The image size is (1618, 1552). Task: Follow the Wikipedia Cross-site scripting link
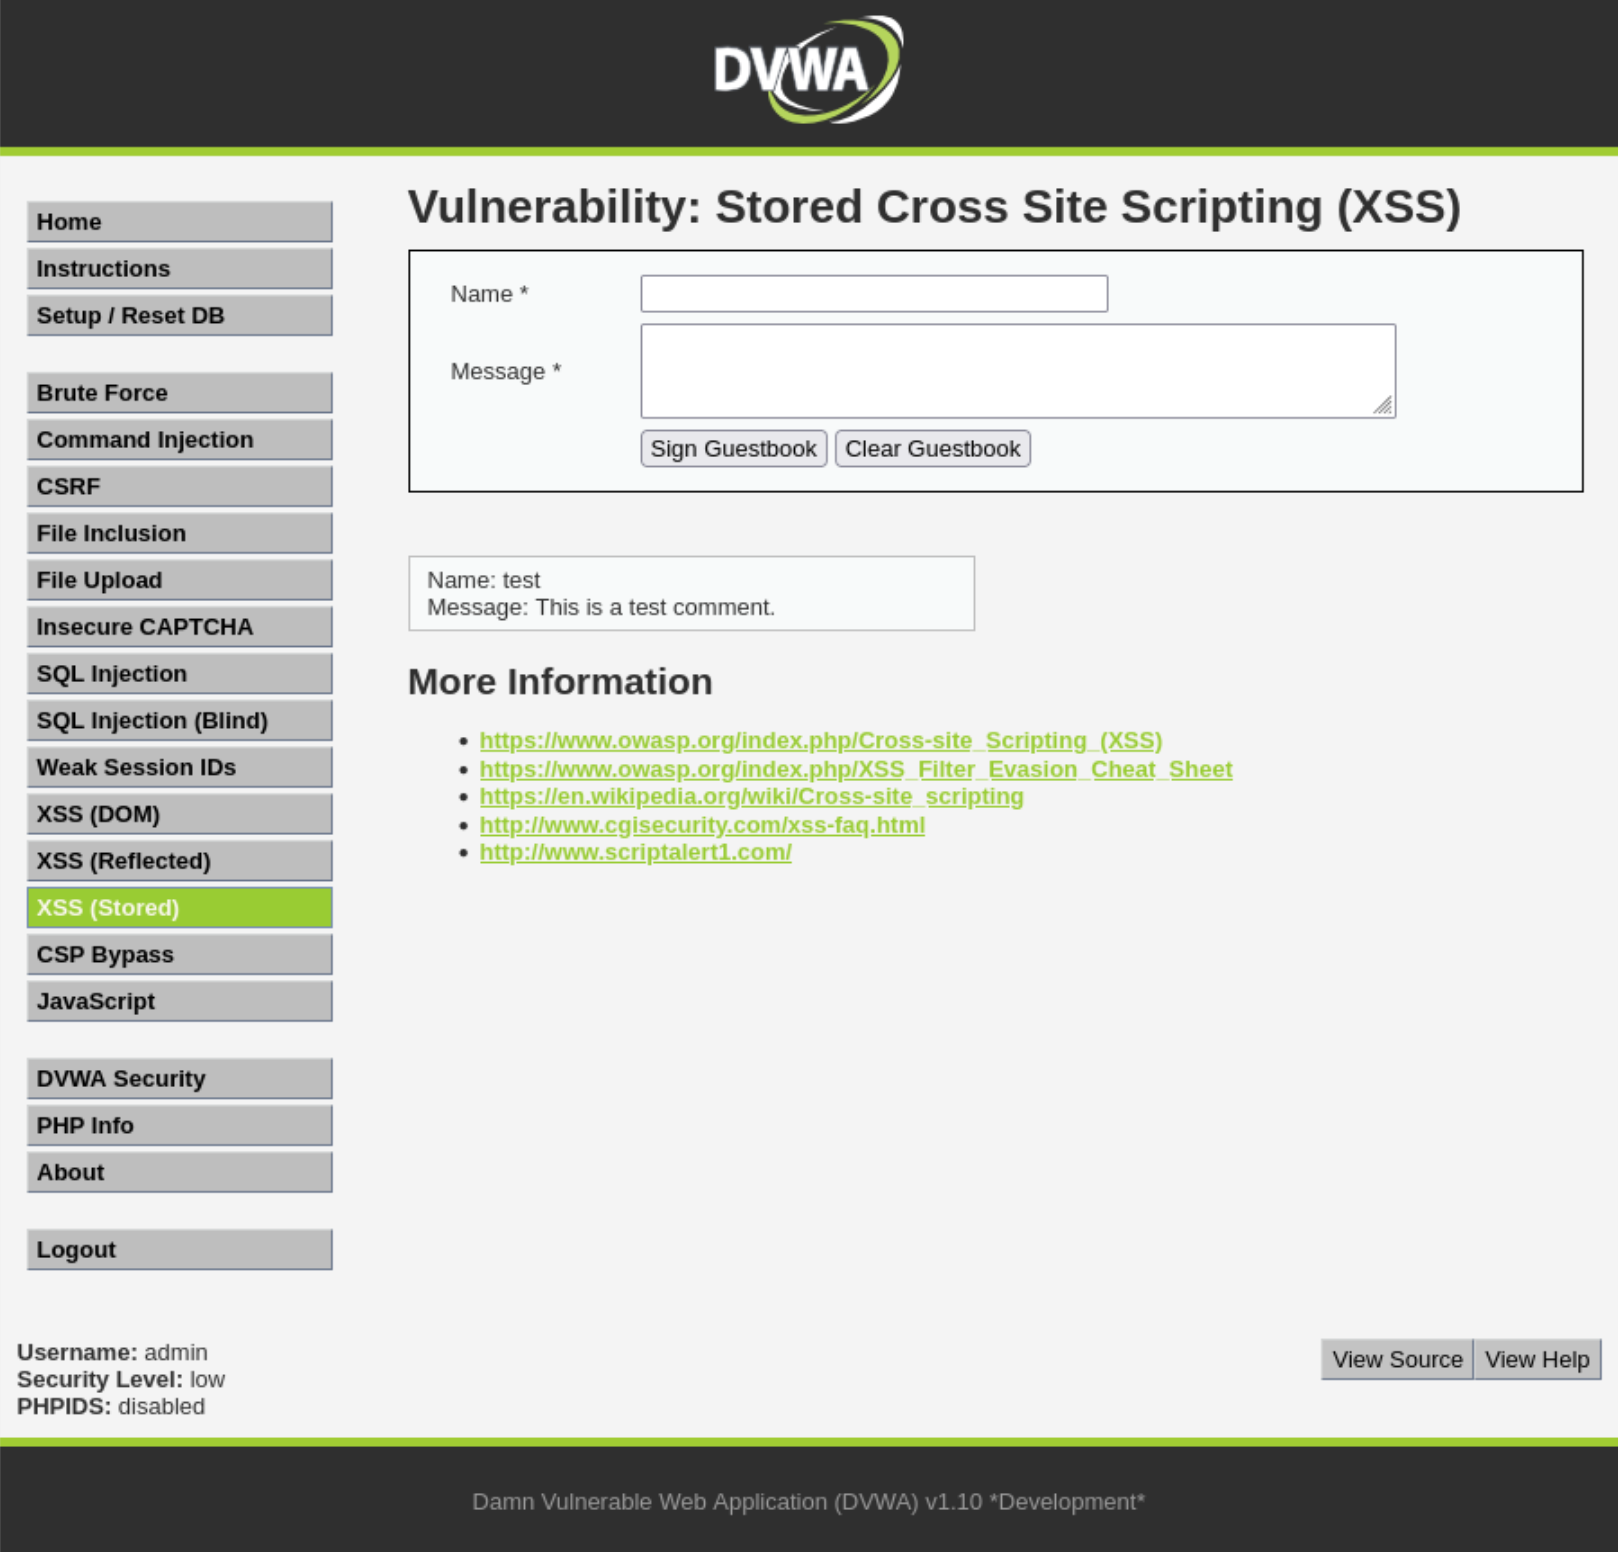pyautogui.click(x=752, y=797)
